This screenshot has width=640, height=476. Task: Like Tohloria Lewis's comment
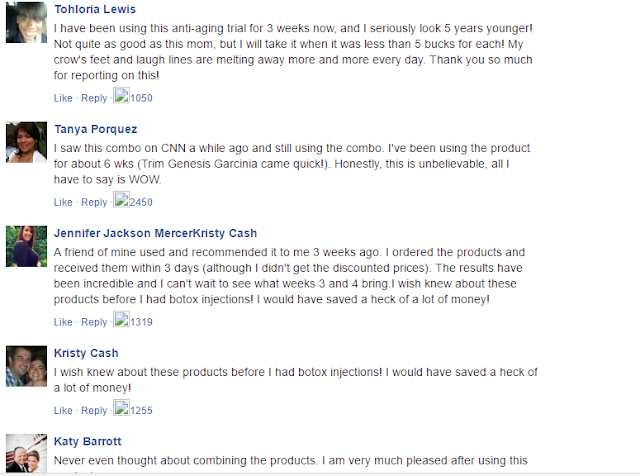tap(63, 98)
